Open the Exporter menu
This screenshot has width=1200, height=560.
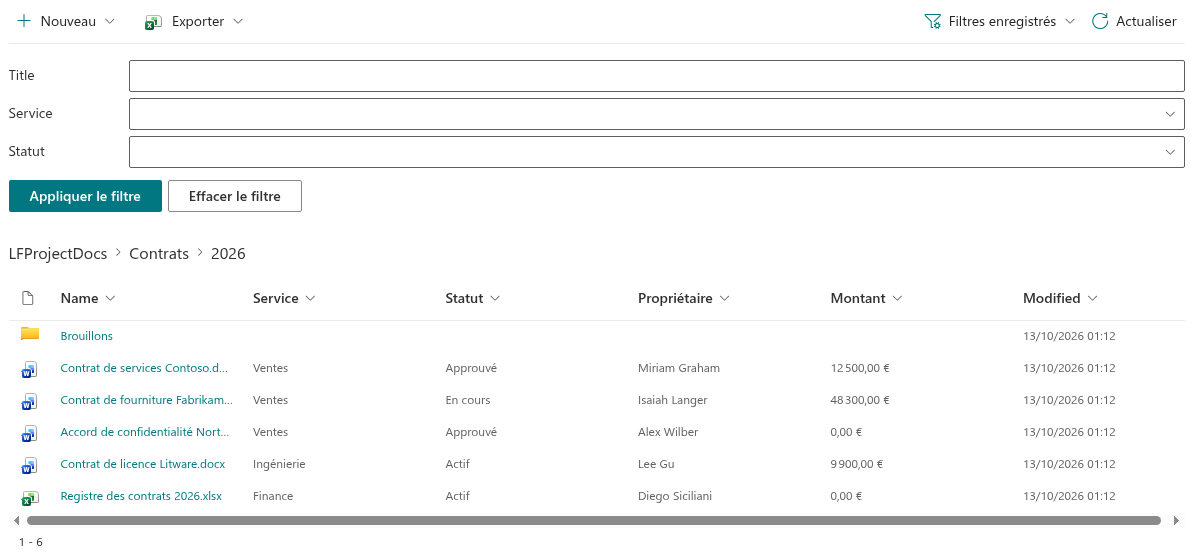pos(195,21)
